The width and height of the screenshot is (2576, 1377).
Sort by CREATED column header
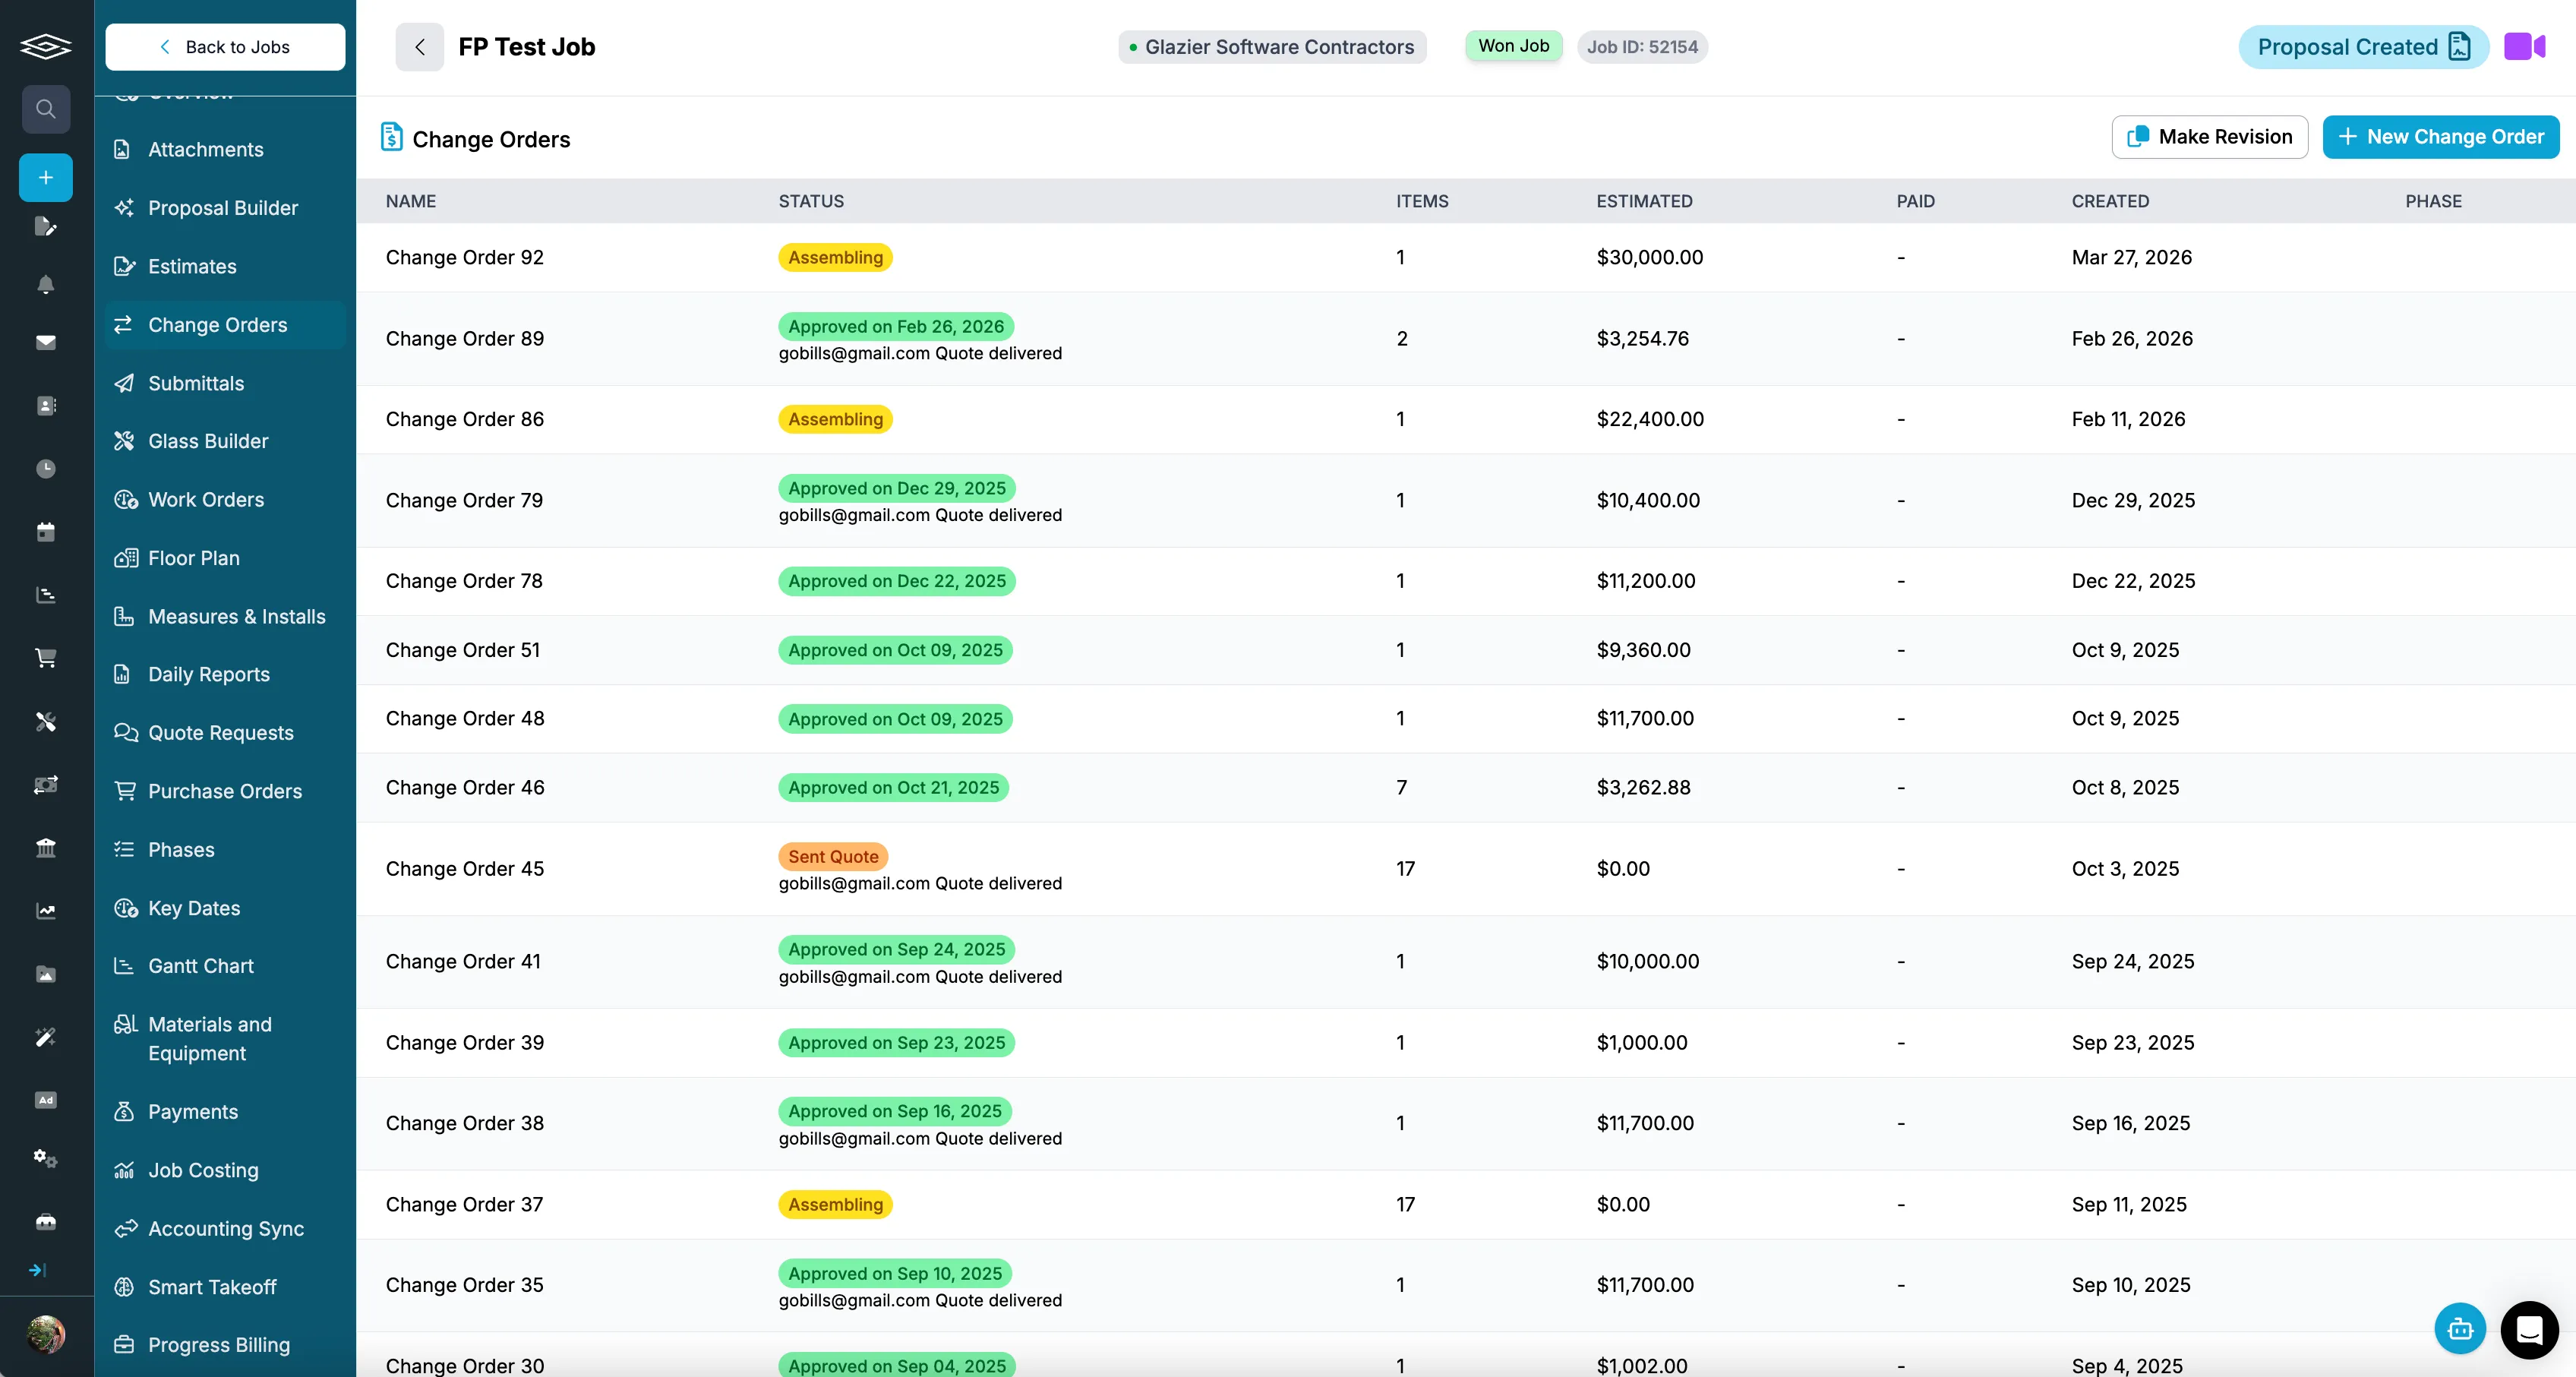[x=2110, y=201]
